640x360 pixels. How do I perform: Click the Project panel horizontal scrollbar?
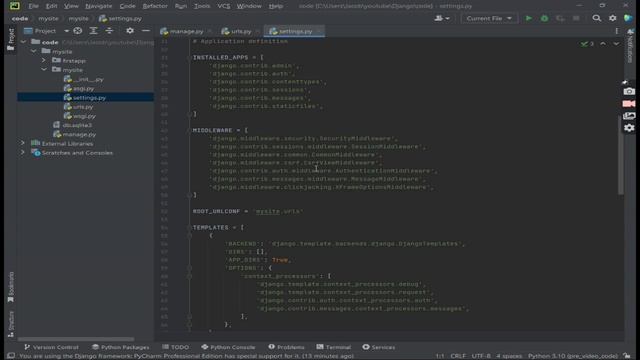[x=76, y=339]
